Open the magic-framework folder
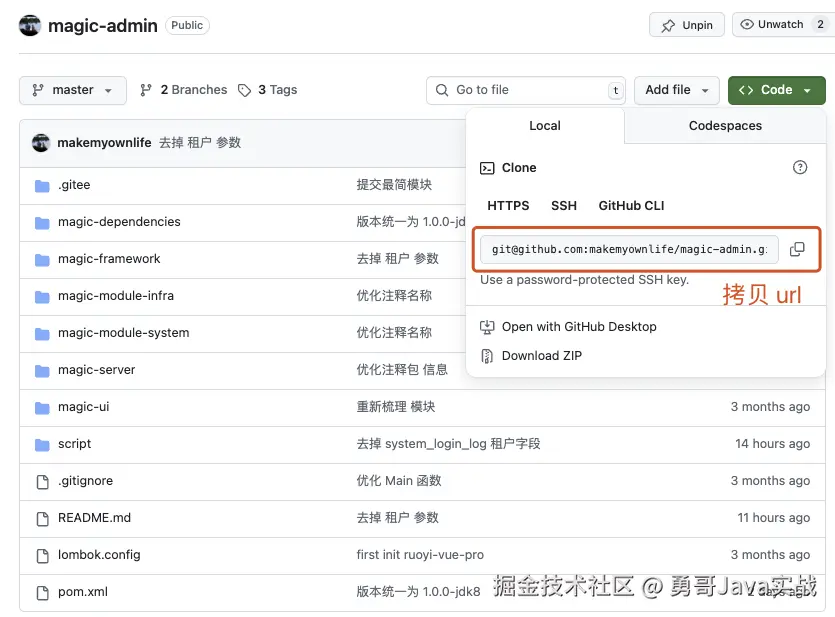Screen dimensions: 835x617 point(109,259)
